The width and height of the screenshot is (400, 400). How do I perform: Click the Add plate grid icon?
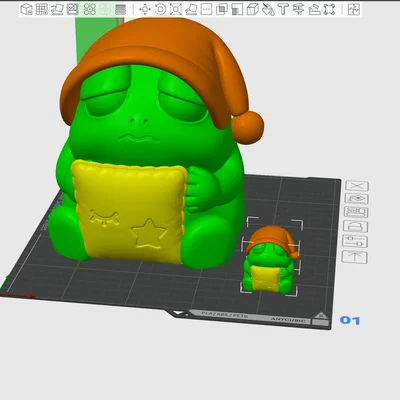pos(42,9)
